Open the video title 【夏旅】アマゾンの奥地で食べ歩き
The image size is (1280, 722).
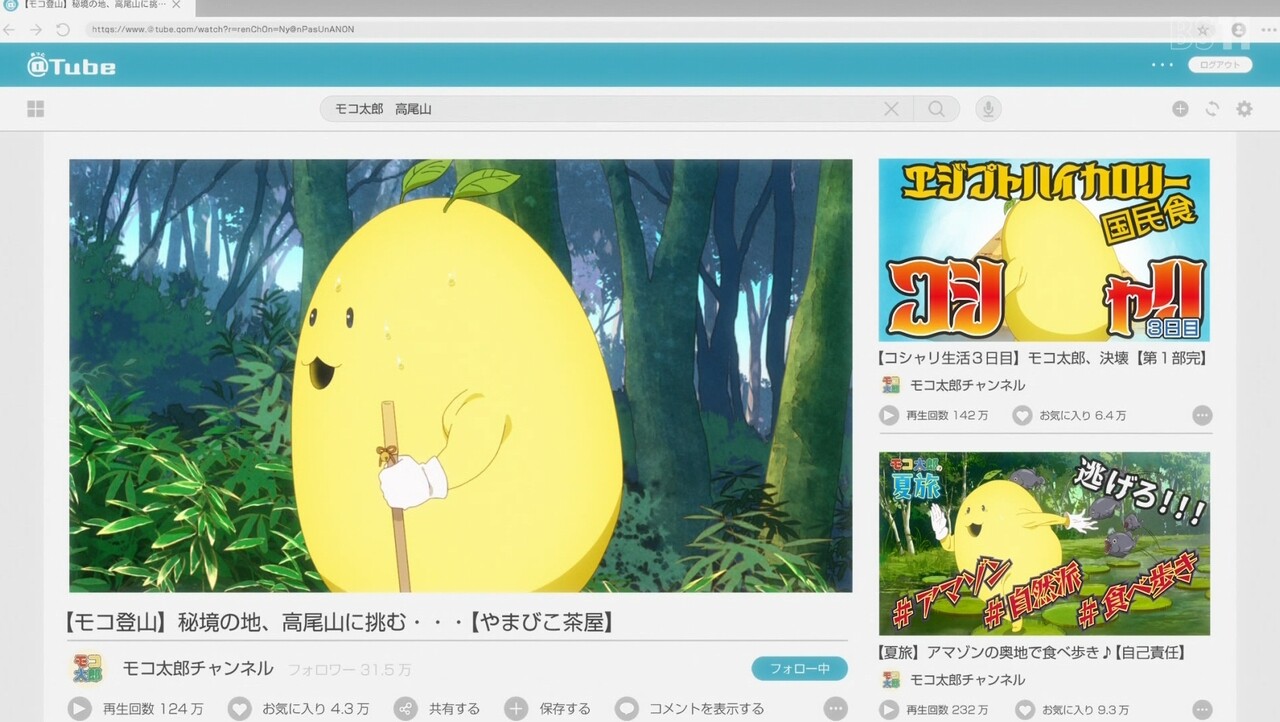click(1030, 652)
